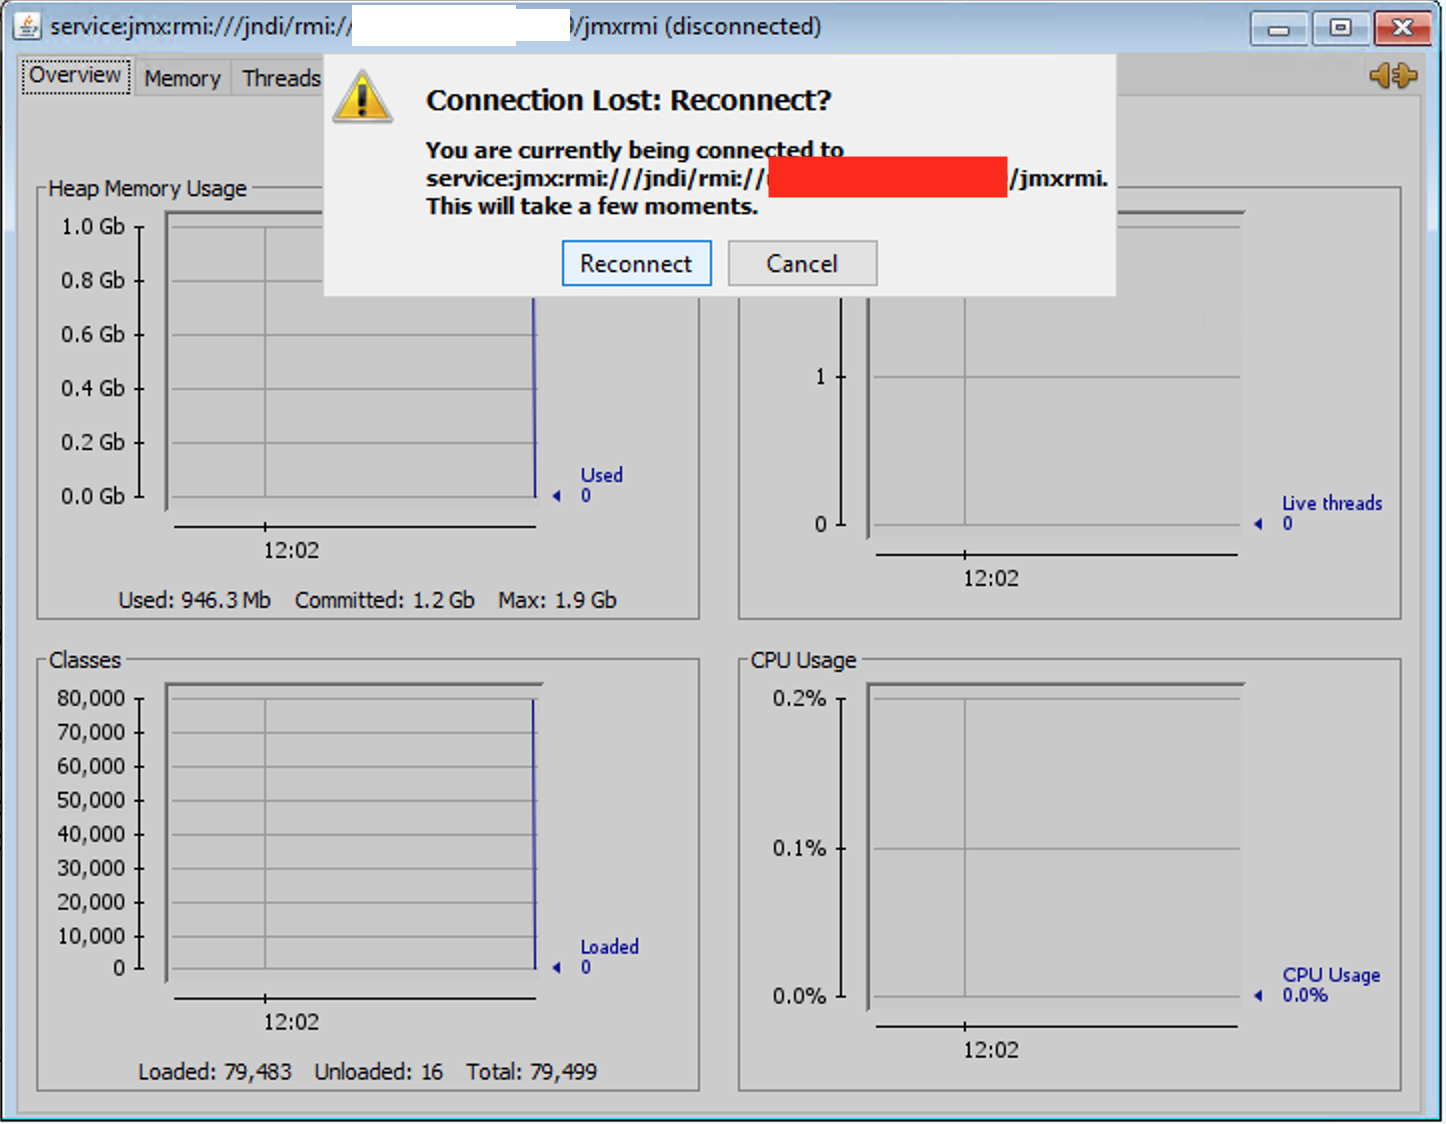
Task: Click the connection status plug icon
Action: coord(1393,75)
